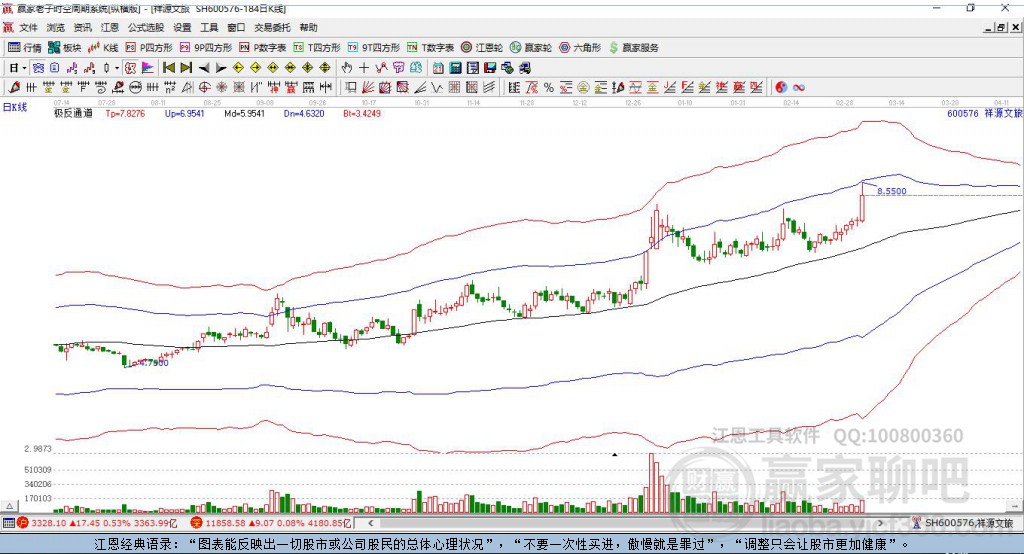Open the 赢家轮 wheel tool
Image resolution: width=1024 pixels, height=554 pixels.
click(531, 48)
